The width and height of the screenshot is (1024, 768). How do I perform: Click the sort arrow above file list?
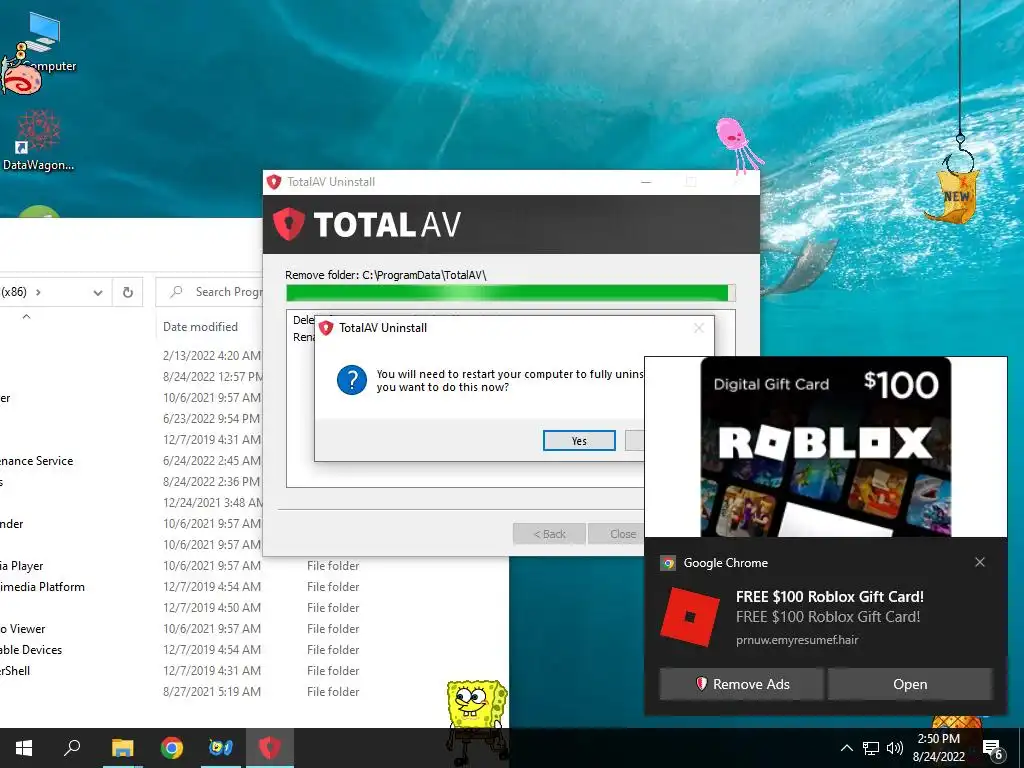coord(26,317)
